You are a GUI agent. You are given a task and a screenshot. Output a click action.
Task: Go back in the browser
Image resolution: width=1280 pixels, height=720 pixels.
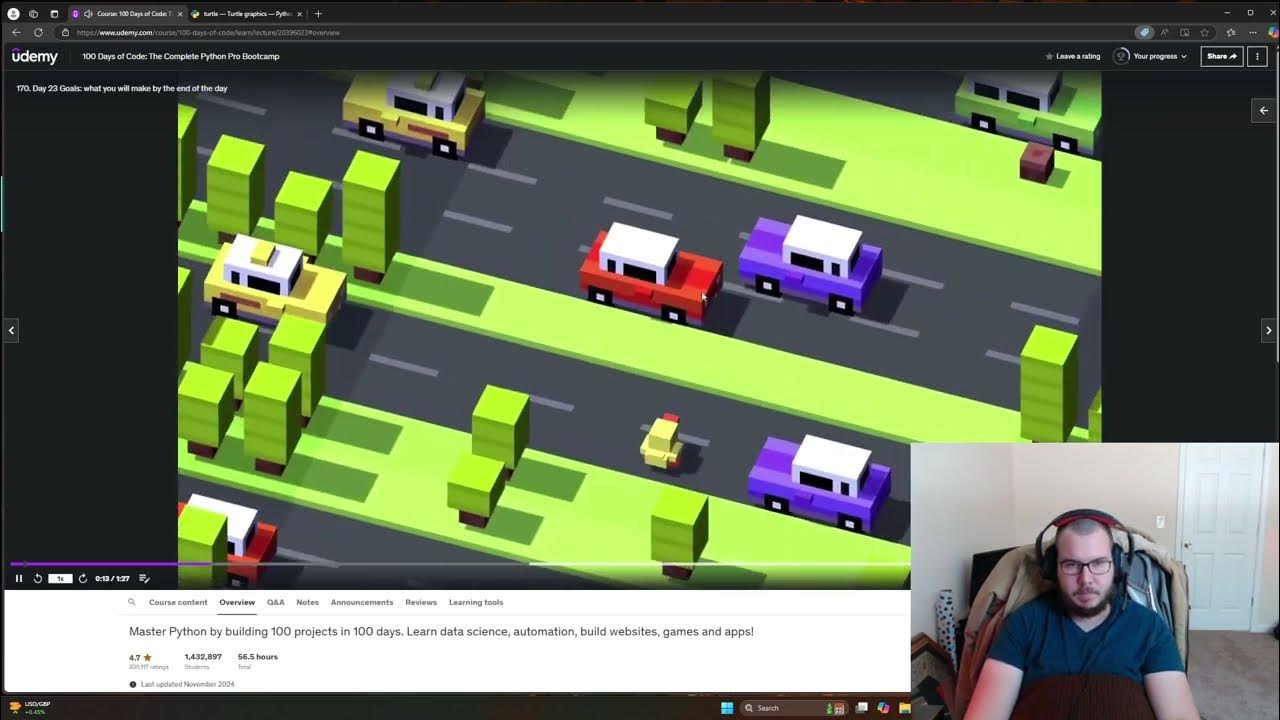tap(16, 32)
